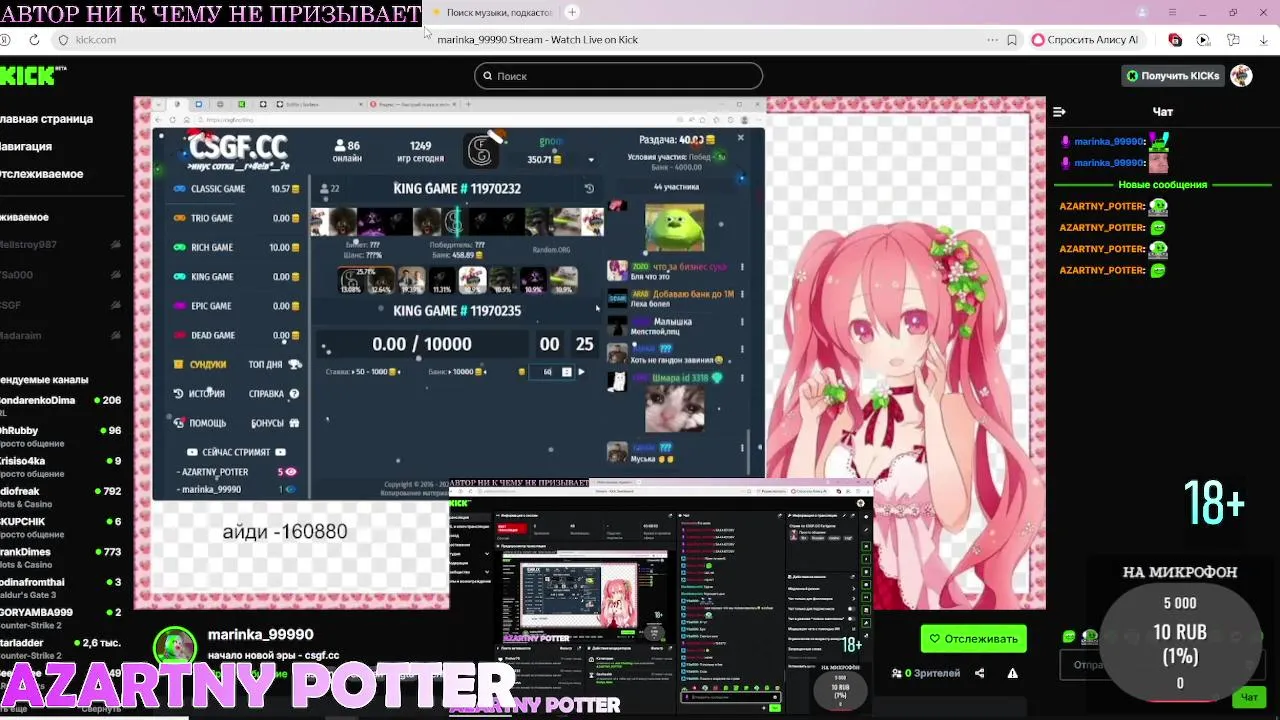Open the diofreak recommended channel
This screenshot has width=1280, height=720.
(60, 497)
